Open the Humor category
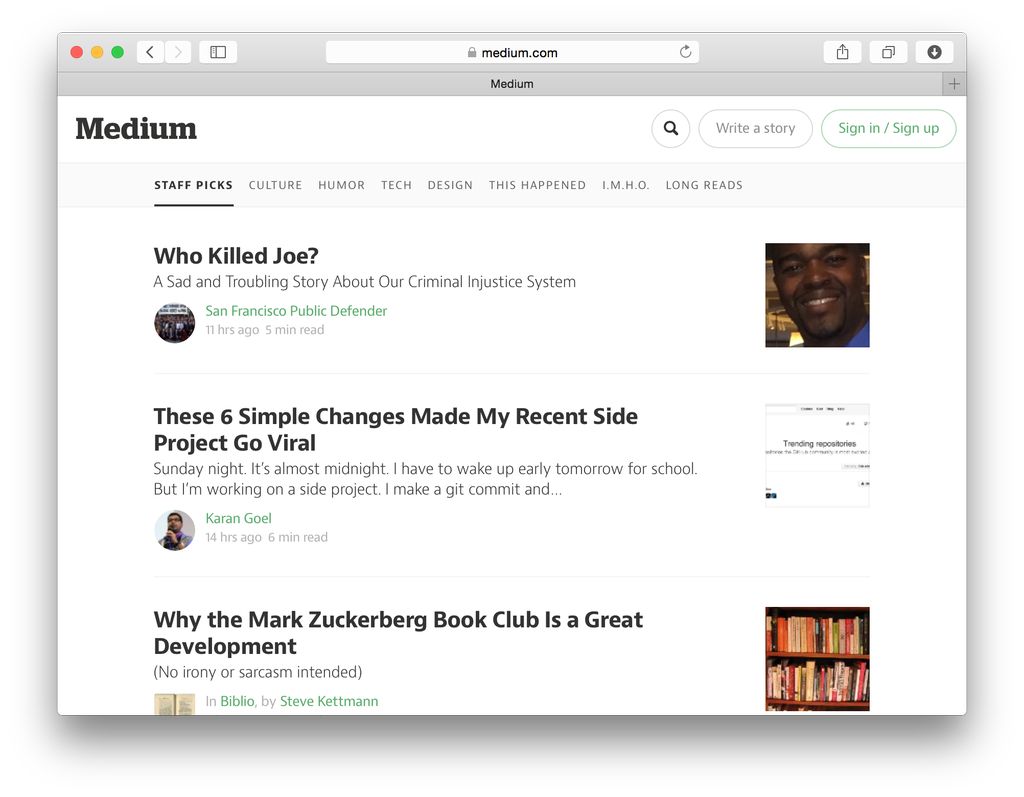Screen dimensions: 1024x797 (x=342, y=186)
